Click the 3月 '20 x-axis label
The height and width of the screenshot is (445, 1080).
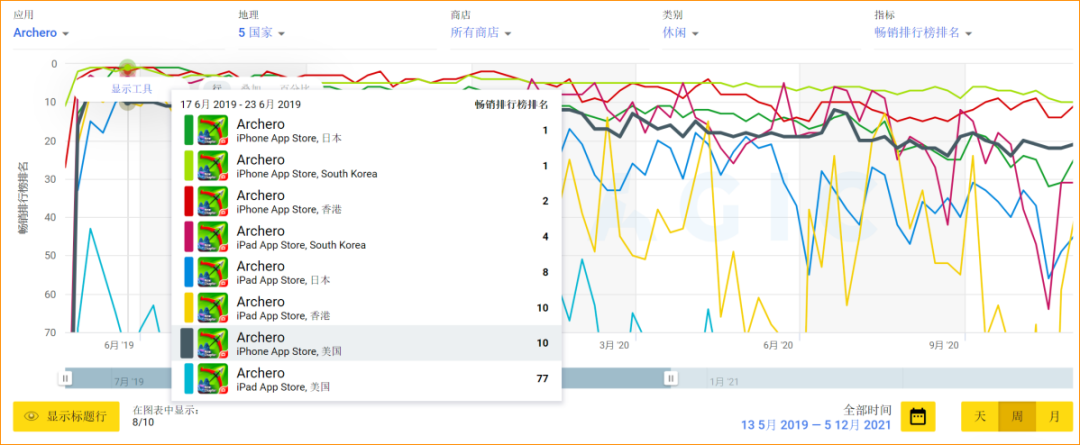pyautogui.click(x=614, y=344)
